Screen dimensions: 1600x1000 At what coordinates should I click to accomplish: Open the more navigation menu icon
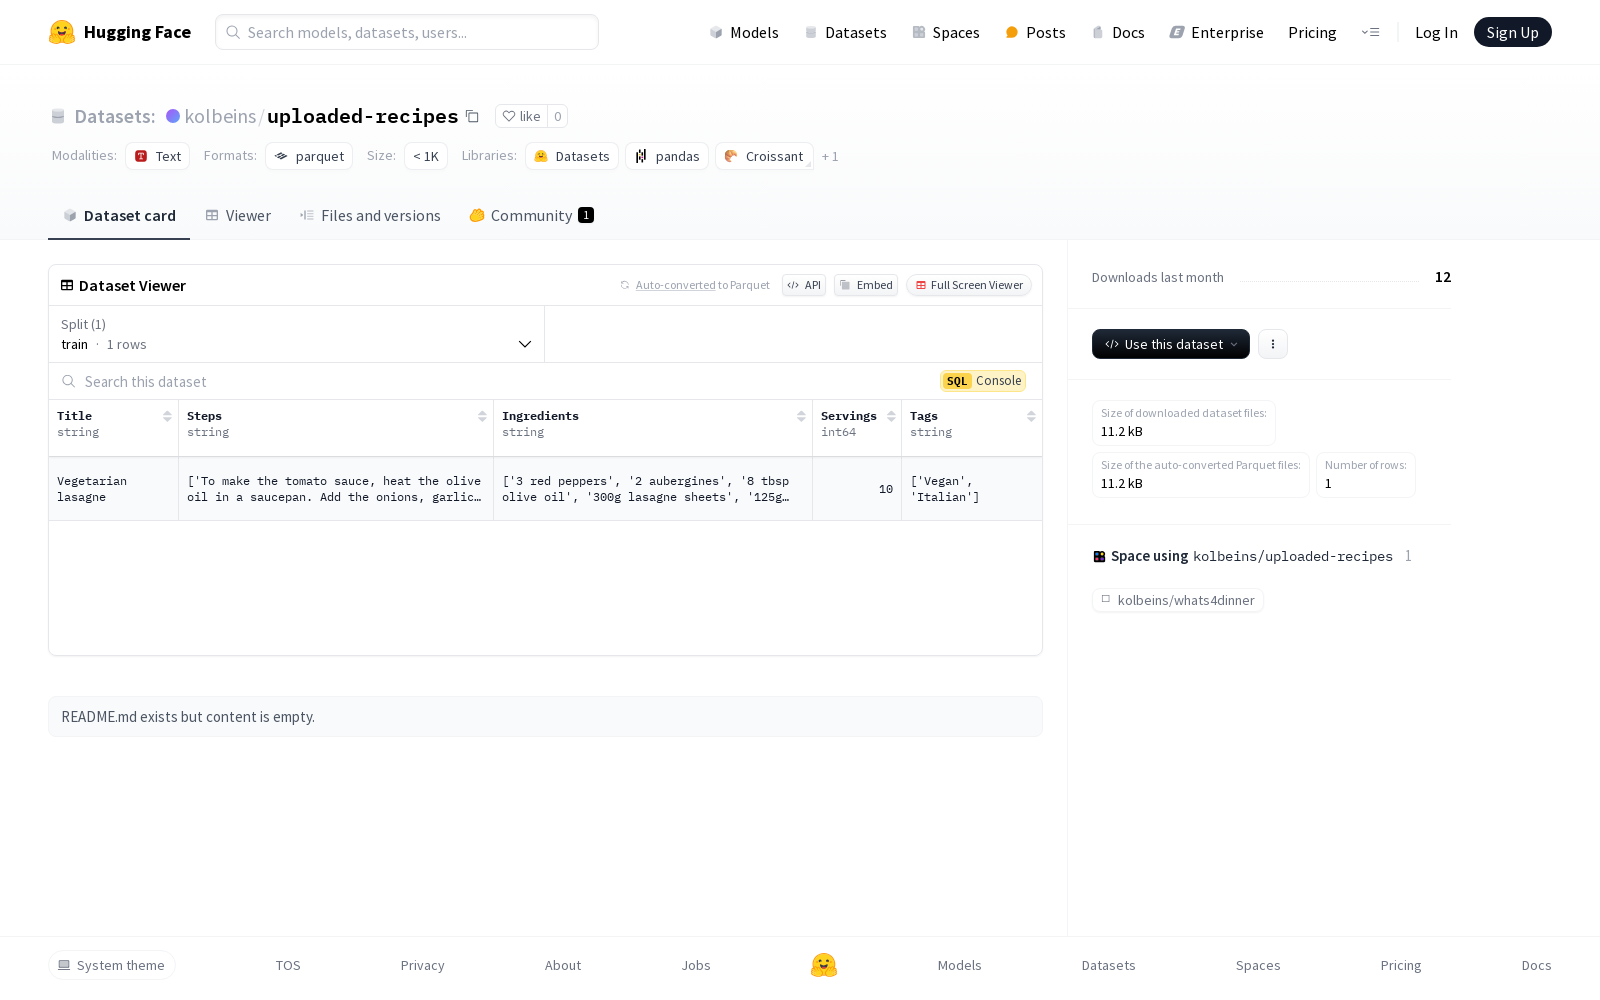1370,32
